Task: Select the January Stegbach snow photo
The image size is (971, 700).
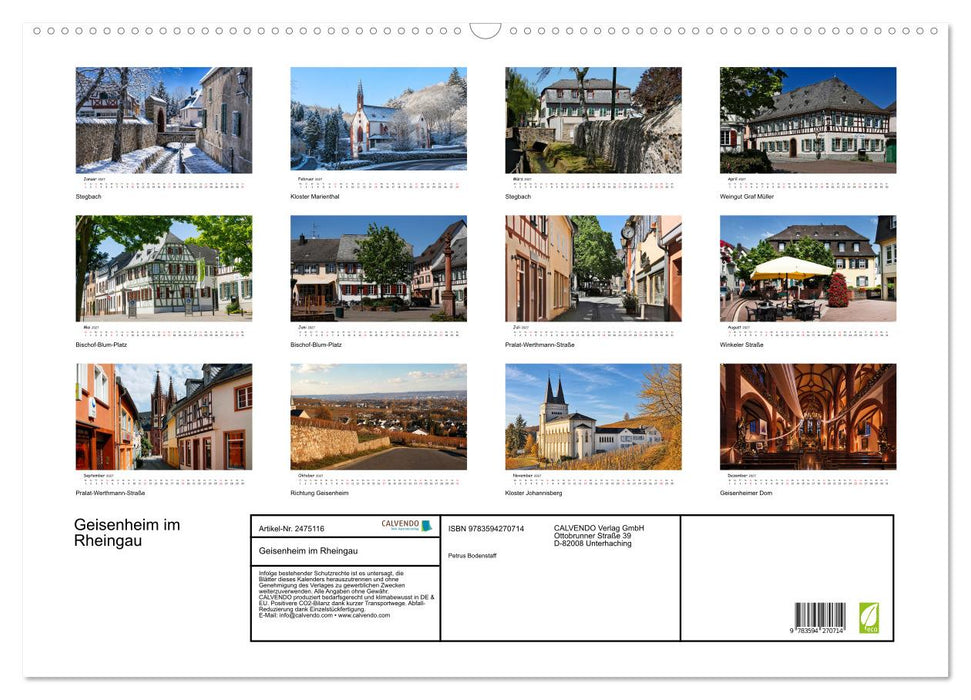Action: tap(163, 120)
